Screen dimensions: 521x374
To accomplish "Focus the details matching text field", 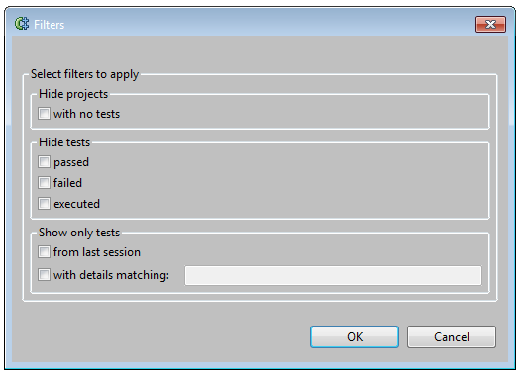I will click(x=333, y=275).
